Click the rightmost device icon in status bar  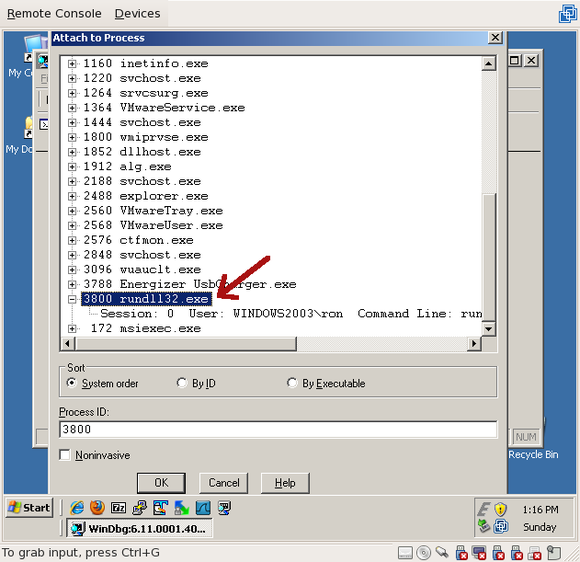tap(554, 553)
